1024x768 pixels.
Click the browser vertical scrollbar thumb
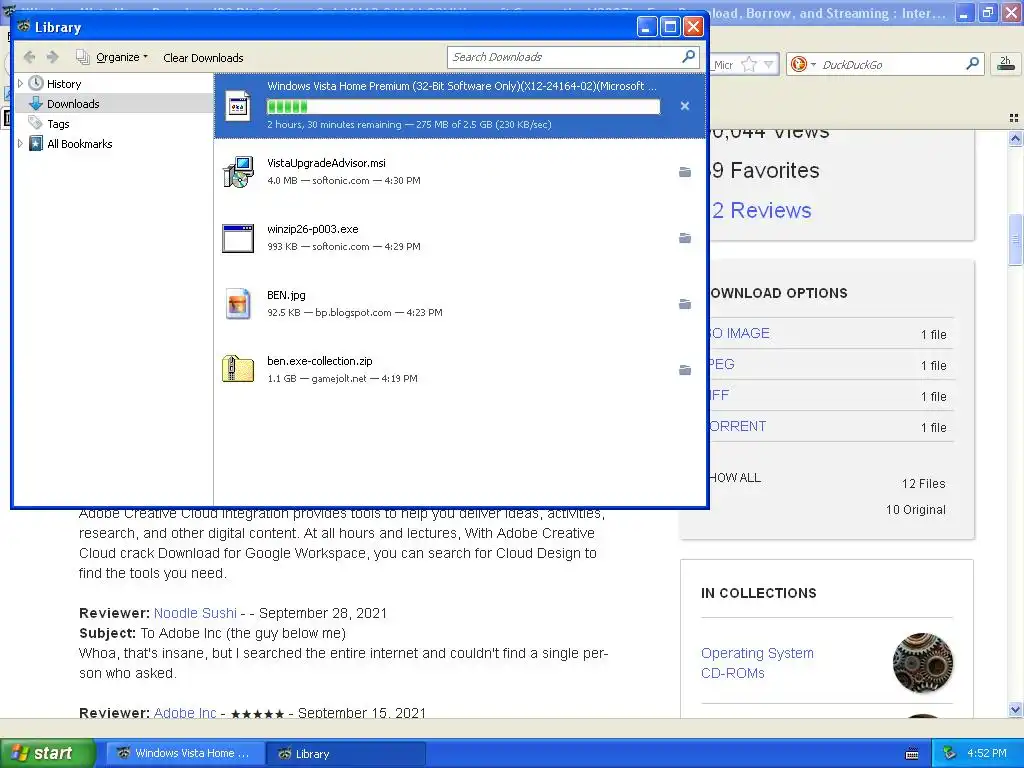click(1015, 240)
